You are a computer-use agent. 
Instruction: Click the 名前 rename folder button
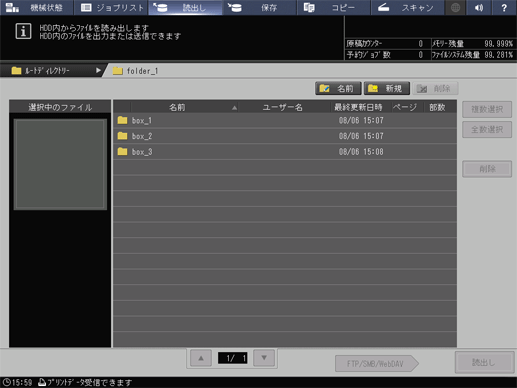click(x=338, y=88)
